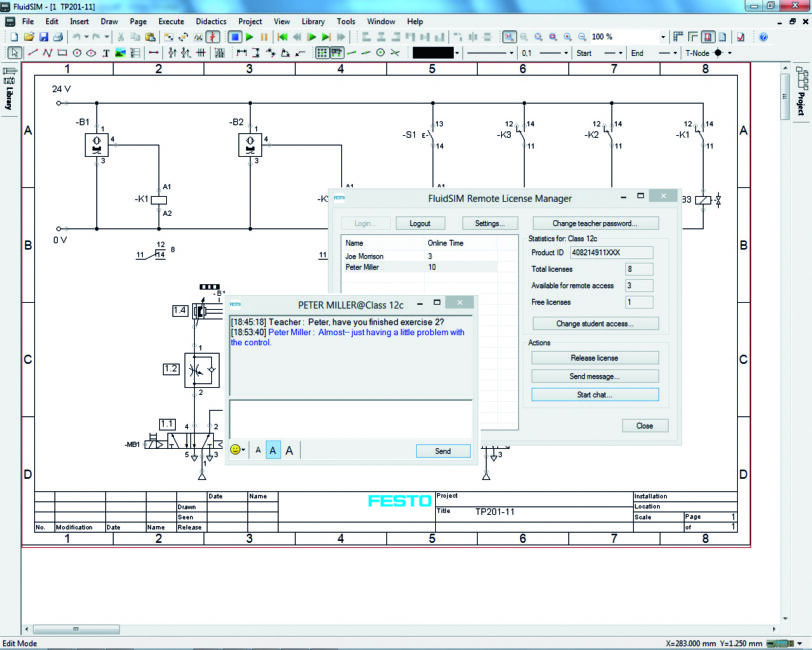
Task: Click the black line color swatch
Action: click(433, 53)
